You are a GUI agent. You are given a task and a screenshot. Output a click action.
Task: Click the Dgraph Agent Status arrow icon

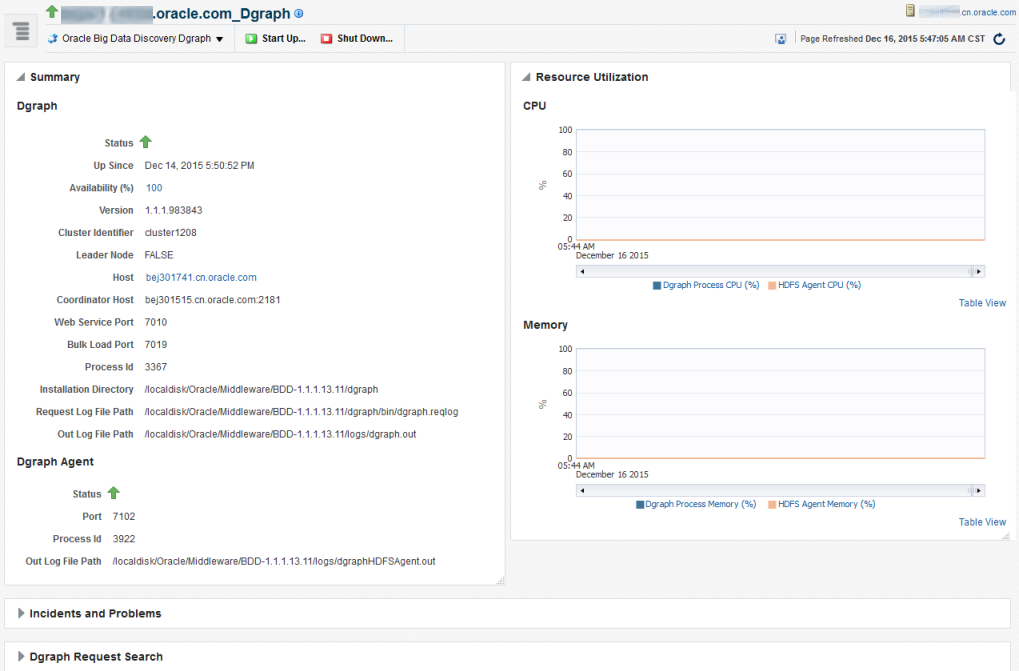click(x=113, y=493)
